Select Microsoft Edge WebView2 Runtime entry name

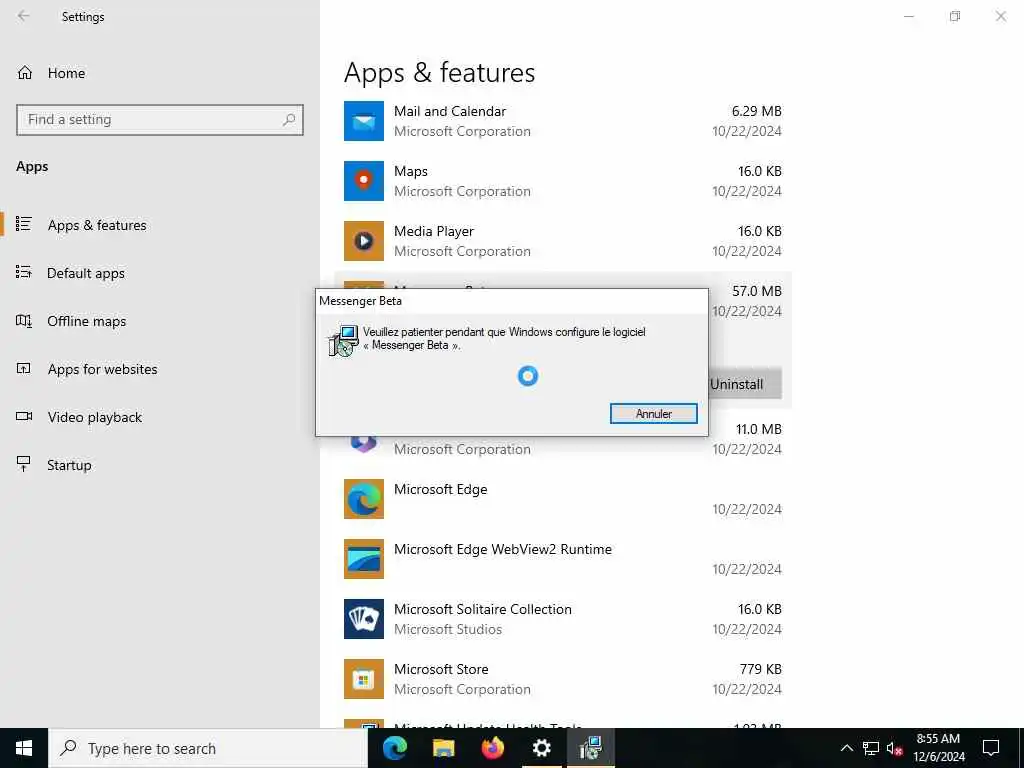click(x=503, y=549)
